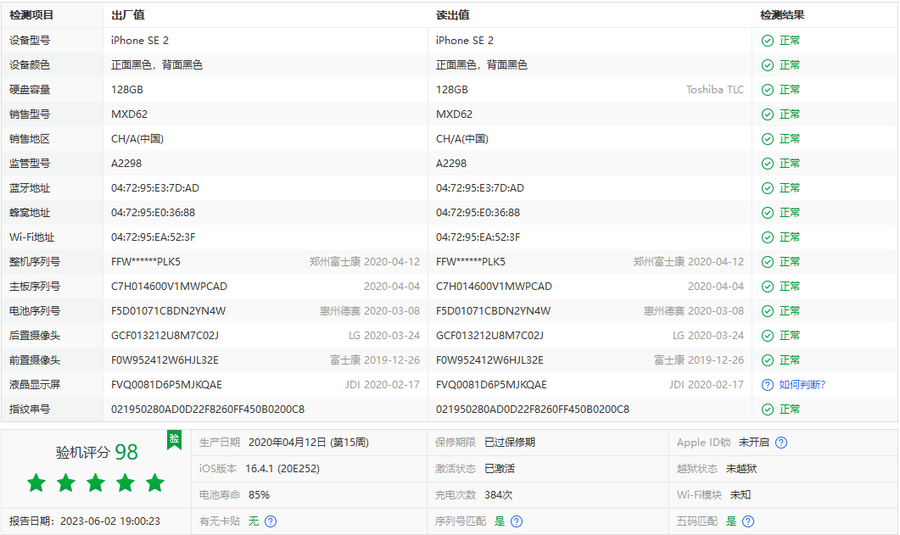Click factory serial FFW******PLK5

click(x=146, y=262)
